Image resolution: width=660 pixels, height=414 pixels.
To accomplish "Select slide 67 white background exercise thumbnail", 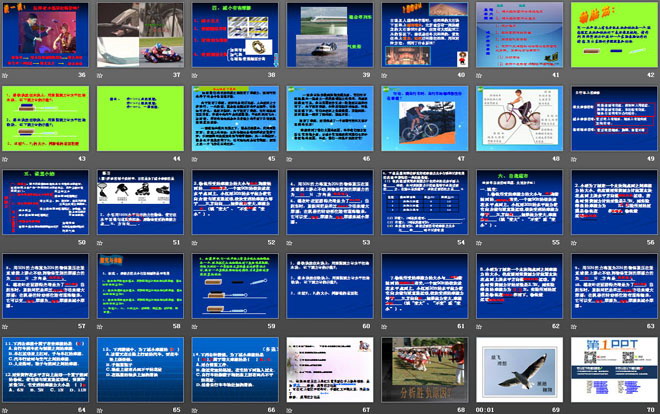I will coord(330,369).
